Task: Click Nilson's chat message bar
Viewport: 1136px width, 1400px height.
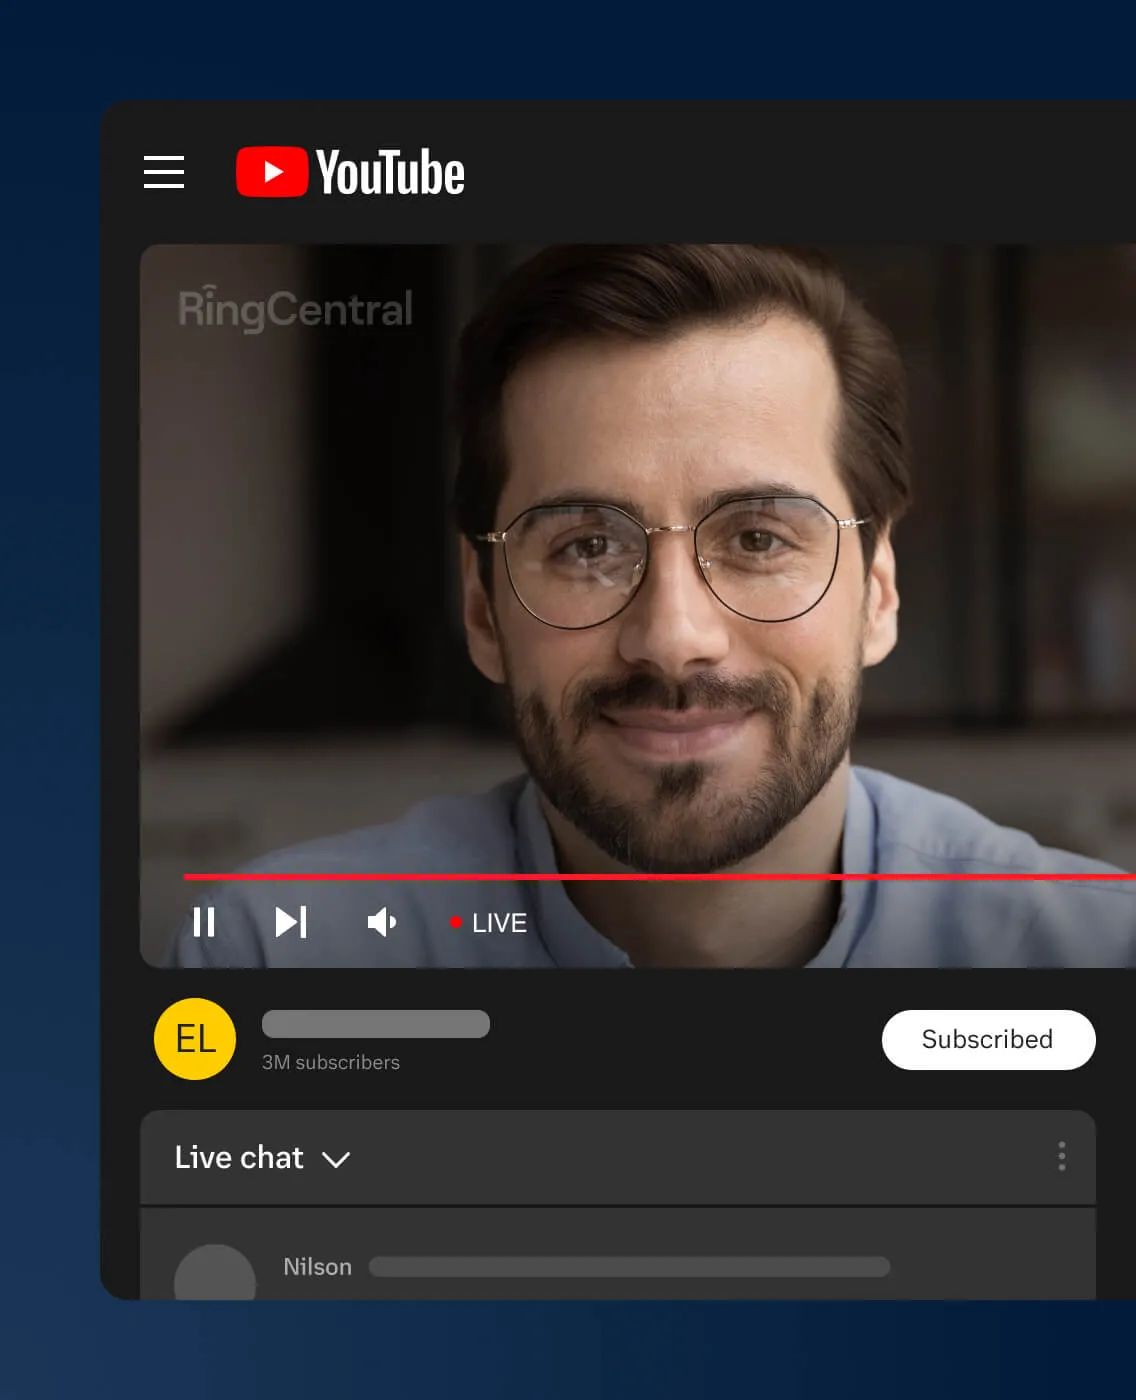Action: 629,1267
